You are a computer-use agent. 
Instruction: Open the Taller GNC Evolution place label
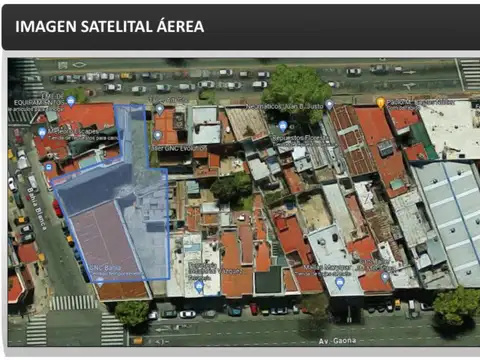pyautogui.click(x=179, y=148)
